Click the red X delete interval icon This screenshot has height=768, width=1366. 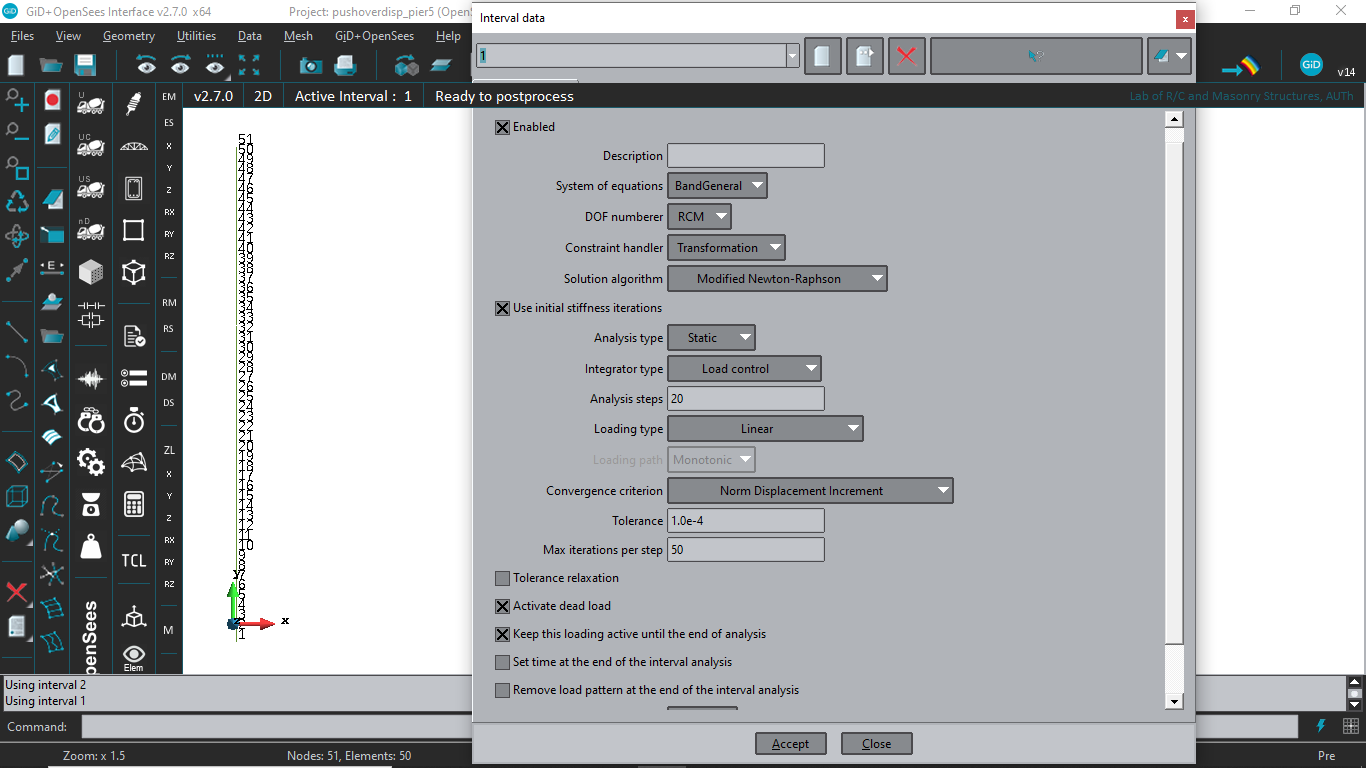pos(906,55)
